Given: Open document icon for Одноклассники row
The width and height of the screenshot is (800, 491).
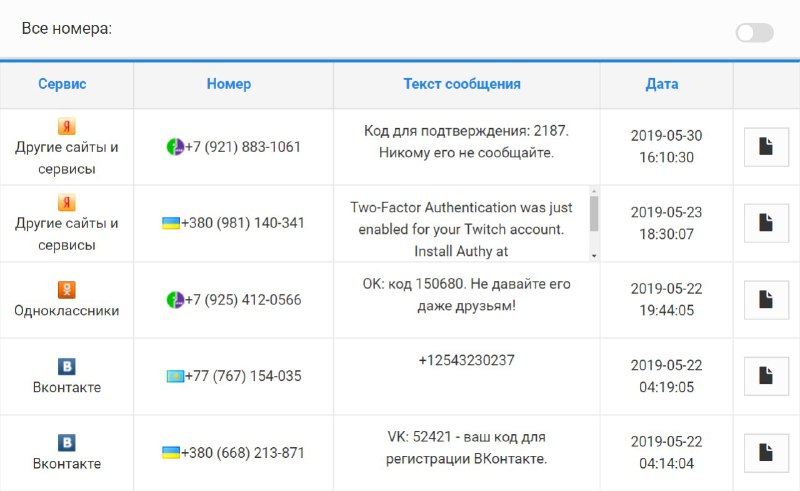Looking at the screenshot, I should tap(766, 300).
